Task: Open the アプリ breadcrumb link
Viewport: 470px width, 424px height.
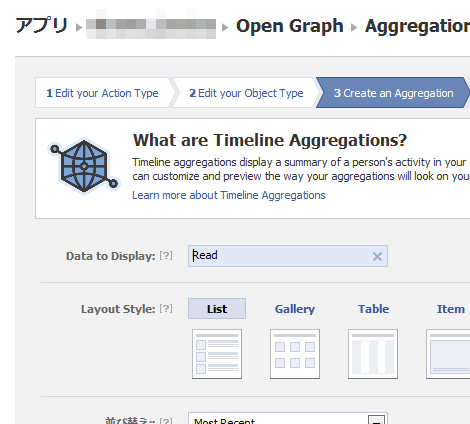Action: coord(42,26)
